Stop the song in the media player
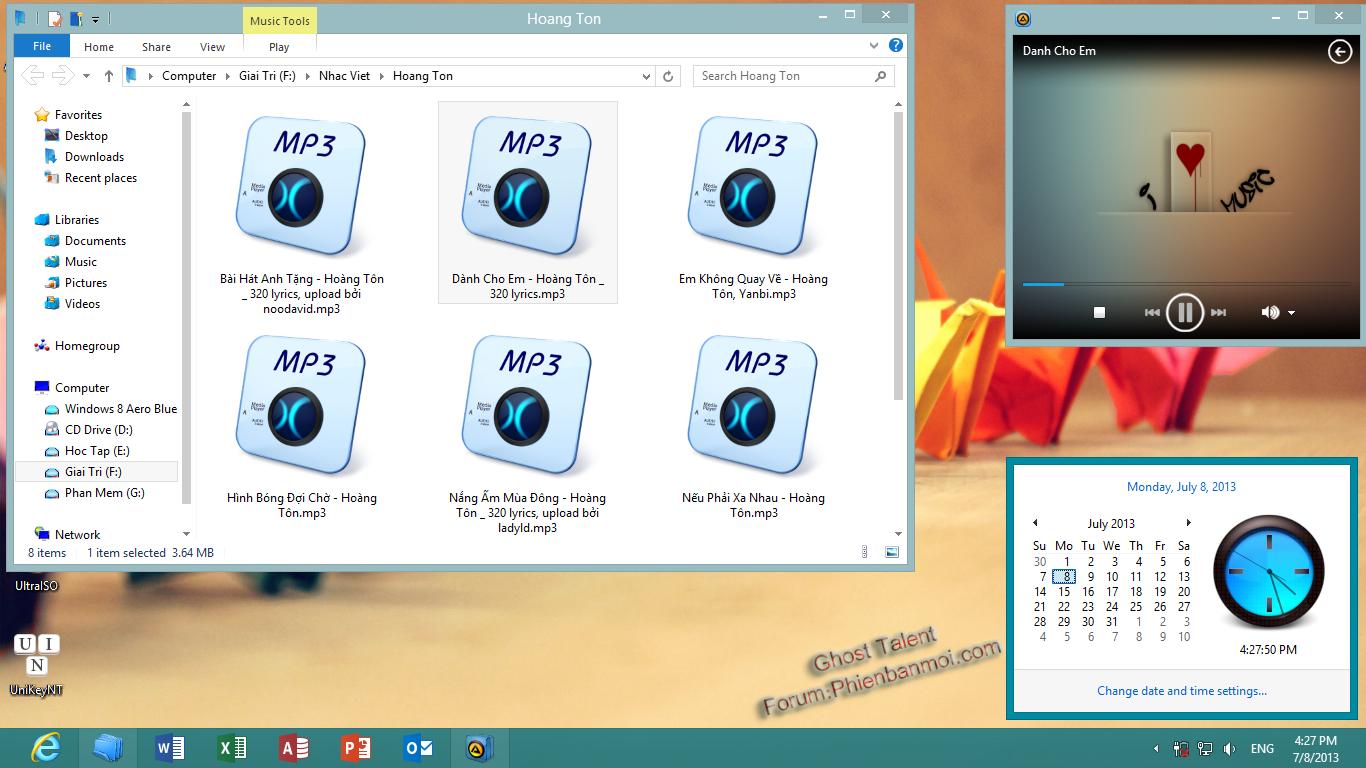This screenshot has width=1366, height=768. [1099, 313]
